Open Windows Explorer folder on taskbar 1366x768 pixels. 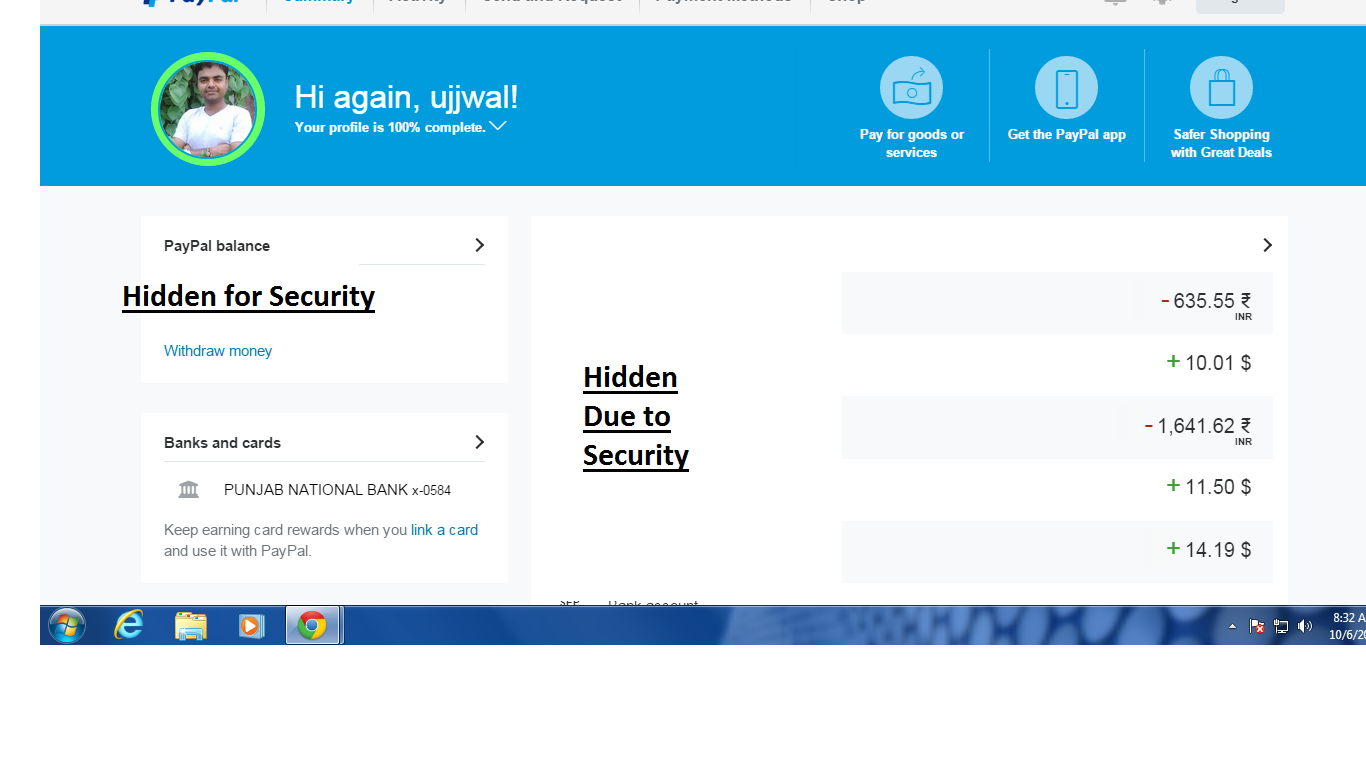pos(191,626)
